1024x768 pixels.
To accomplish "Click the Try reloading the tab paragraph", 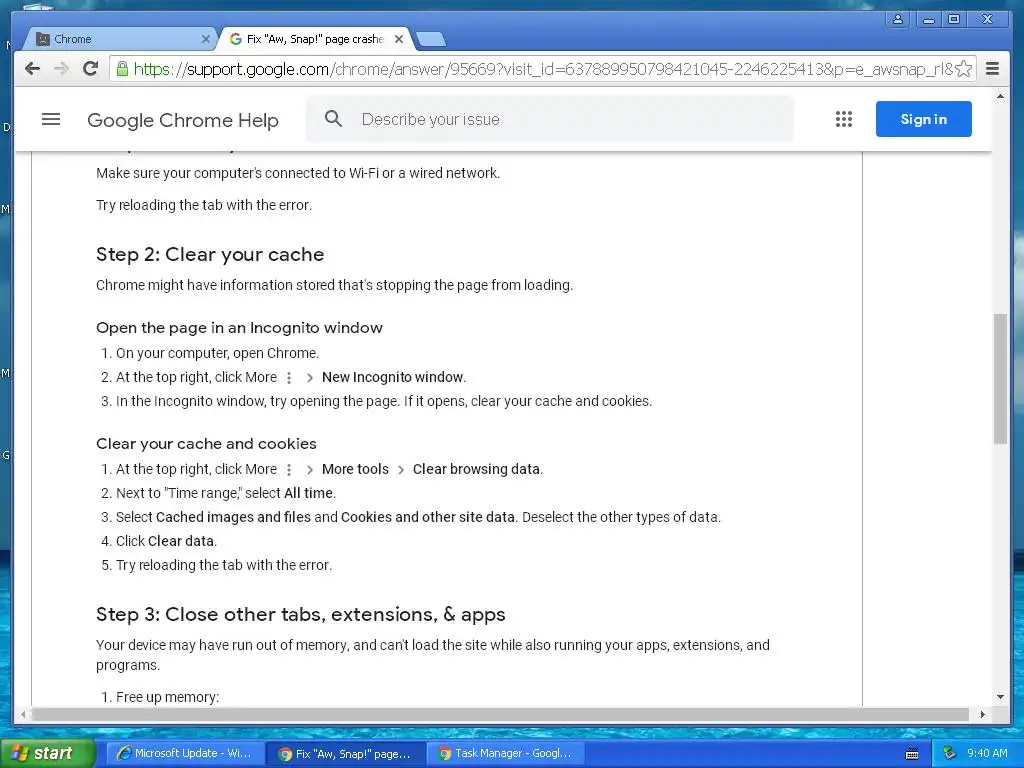I will click(204, 205).
